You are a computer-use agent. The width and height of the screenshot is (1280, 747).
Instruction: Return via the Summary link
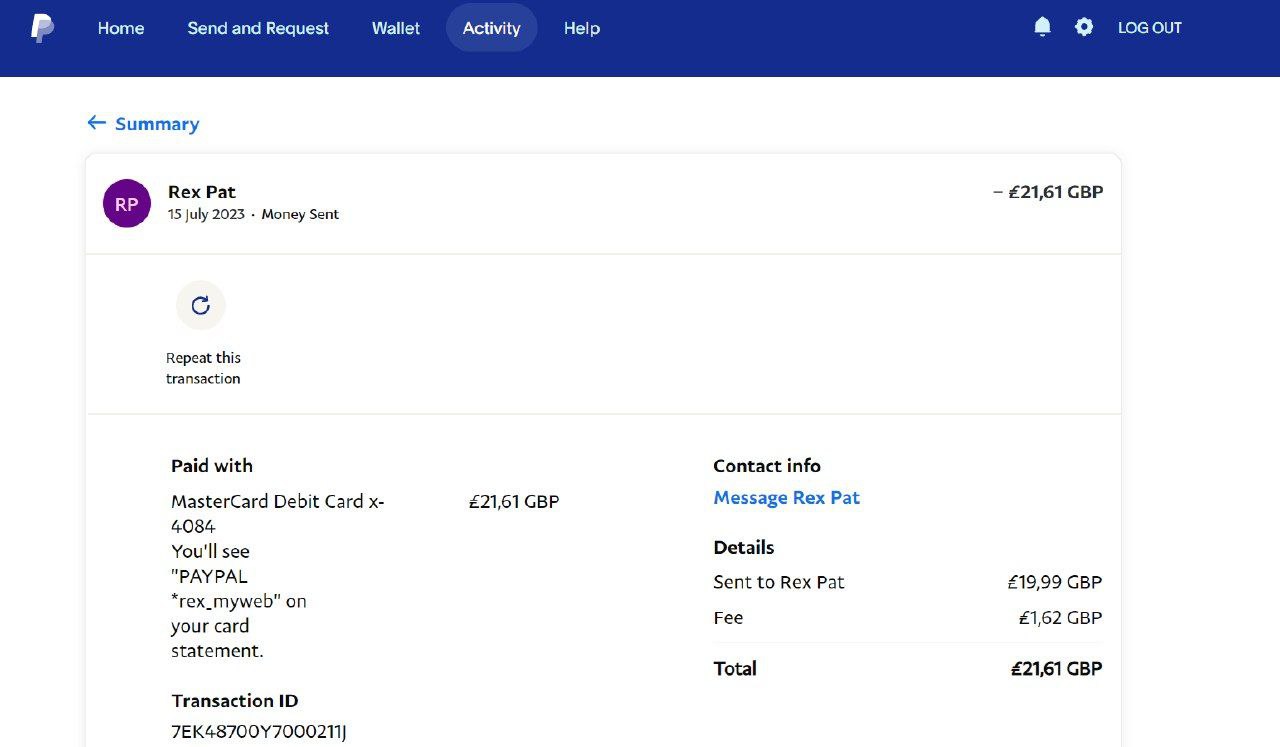157,124
